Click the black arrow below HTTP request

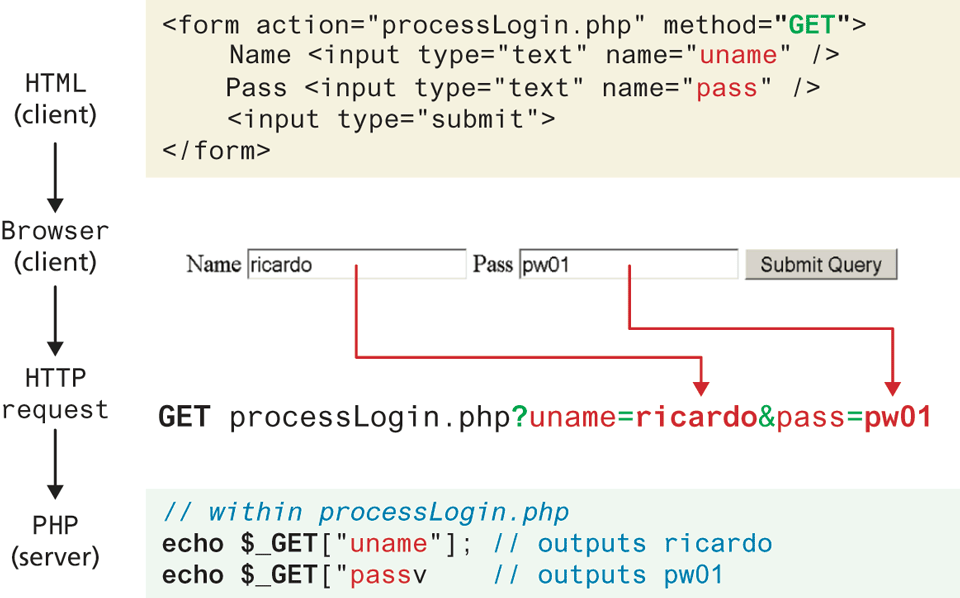[x=55, y=463]
